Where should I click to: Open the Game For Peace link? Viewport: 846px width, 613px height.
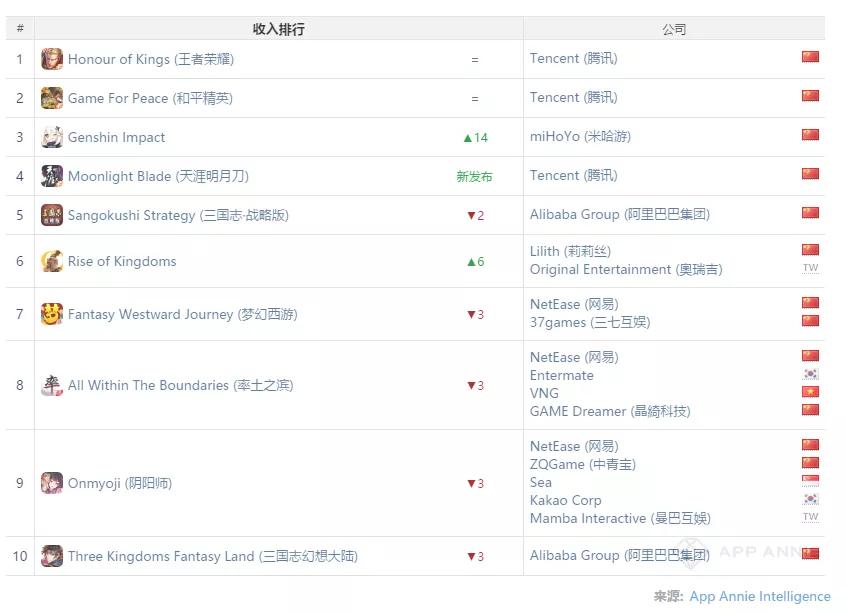(151, 98)
